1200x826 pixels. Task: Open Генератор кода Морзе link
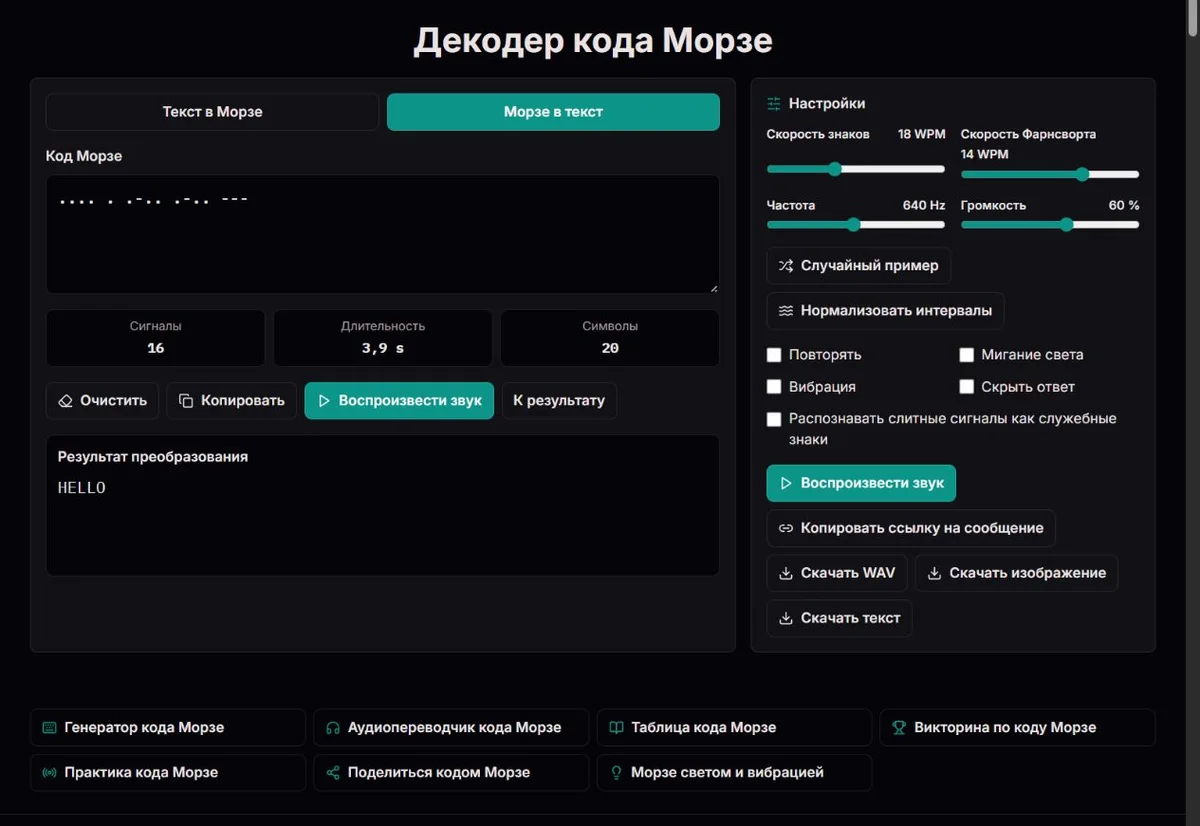coord(168,728)
